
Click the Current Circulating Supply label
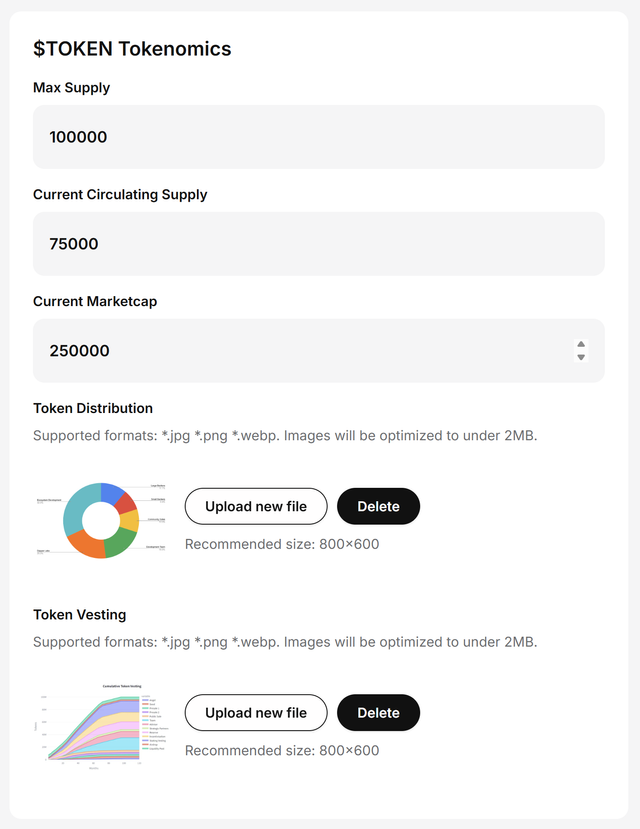[120, 195]
